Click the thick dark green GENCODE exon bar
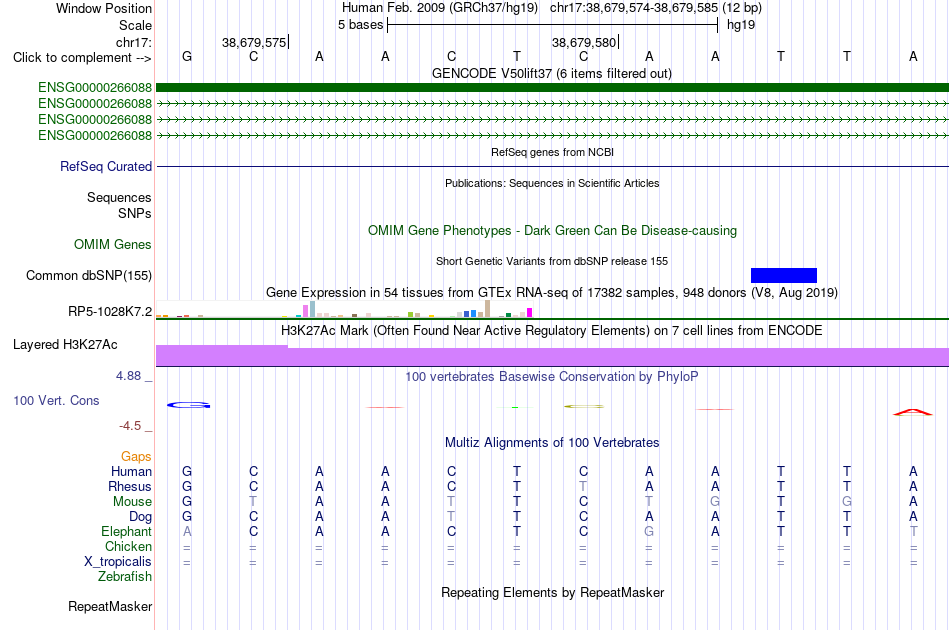 (552, 87)
